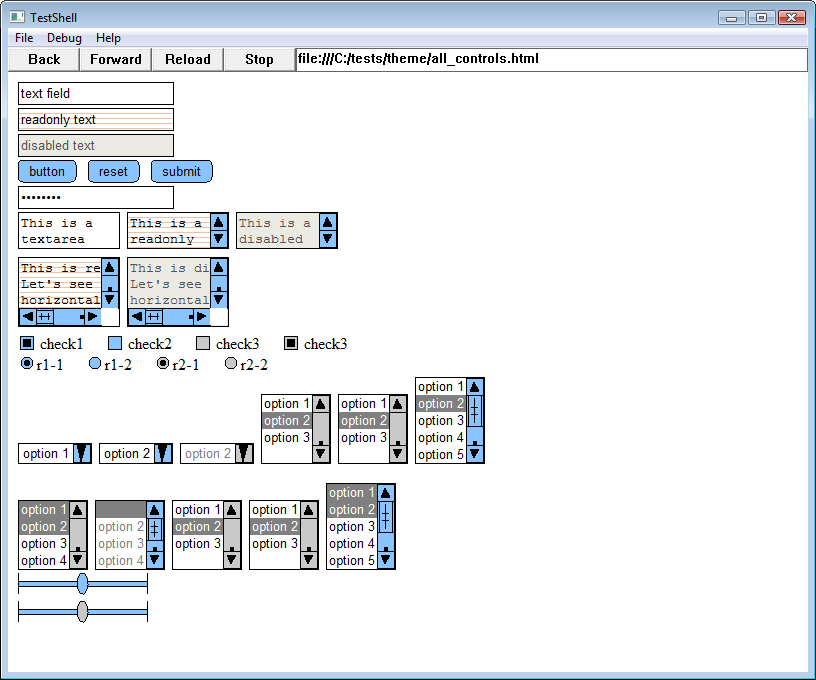Select the r1-2 radio button
Image resolution: width=816 pixels, height=680 pixels.
[x=95, y=364]
